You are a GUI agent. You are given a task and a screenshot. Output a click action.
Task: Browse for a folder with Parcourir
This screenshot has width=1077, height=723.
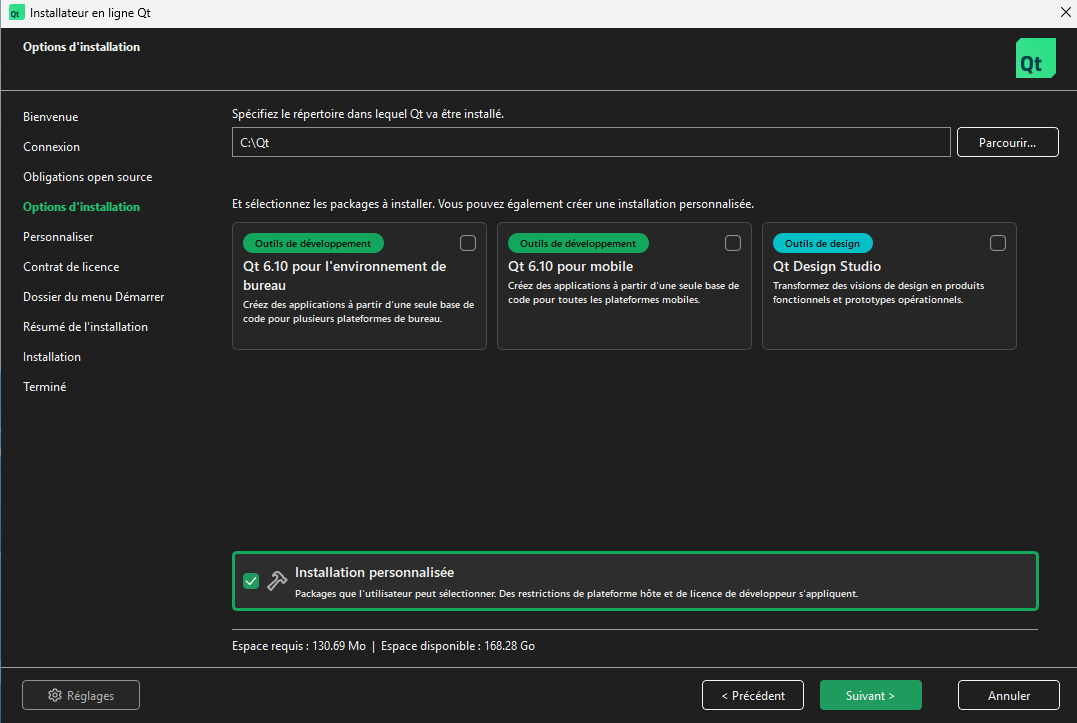tap(1008, 143)
